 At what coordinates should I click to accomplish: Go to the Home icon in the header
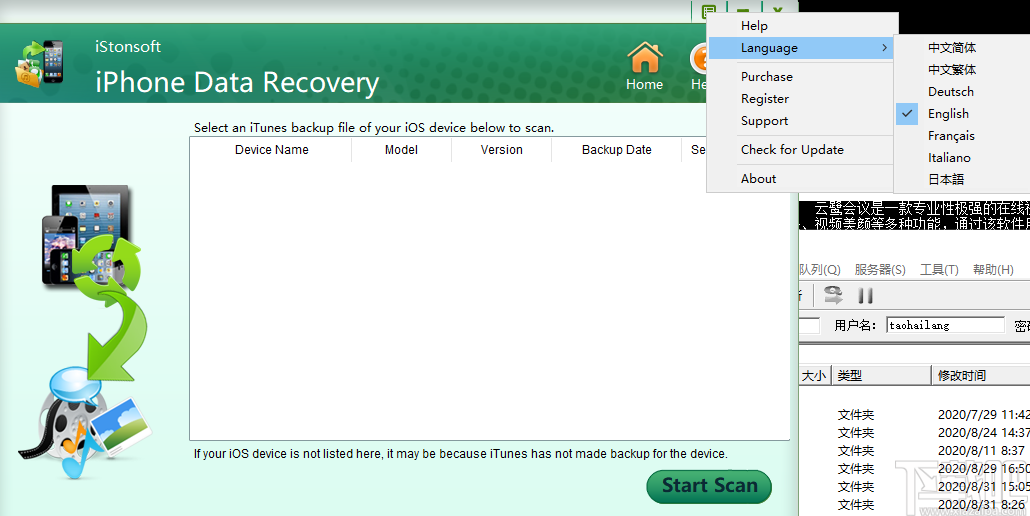[644, 66]
